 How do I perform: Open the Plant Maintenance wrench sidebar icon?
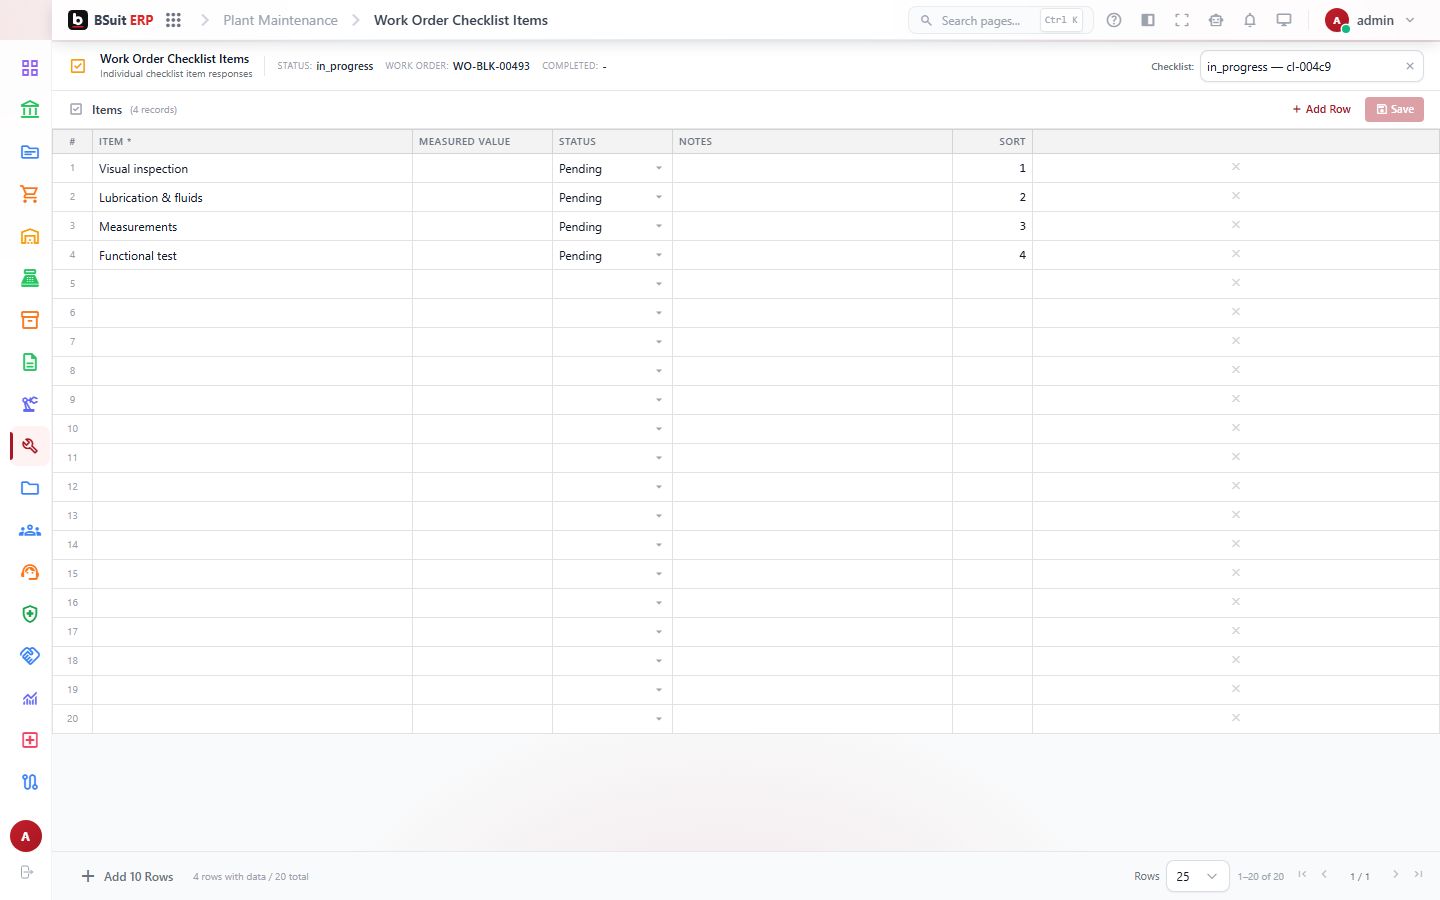click(30, 446)
